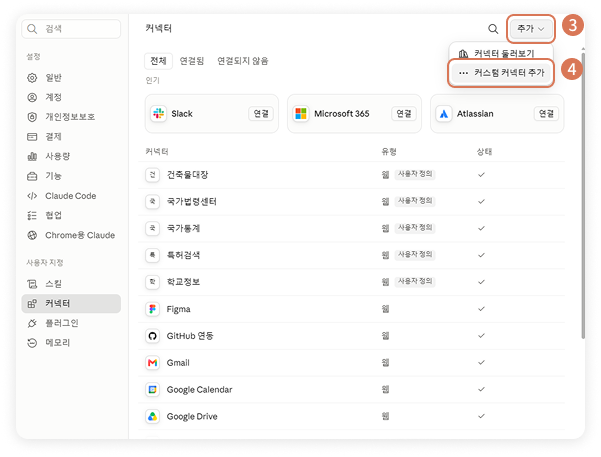Click the search magnifier icon beside 추가
Screen dimensions: 601x457
coord(493,29)
